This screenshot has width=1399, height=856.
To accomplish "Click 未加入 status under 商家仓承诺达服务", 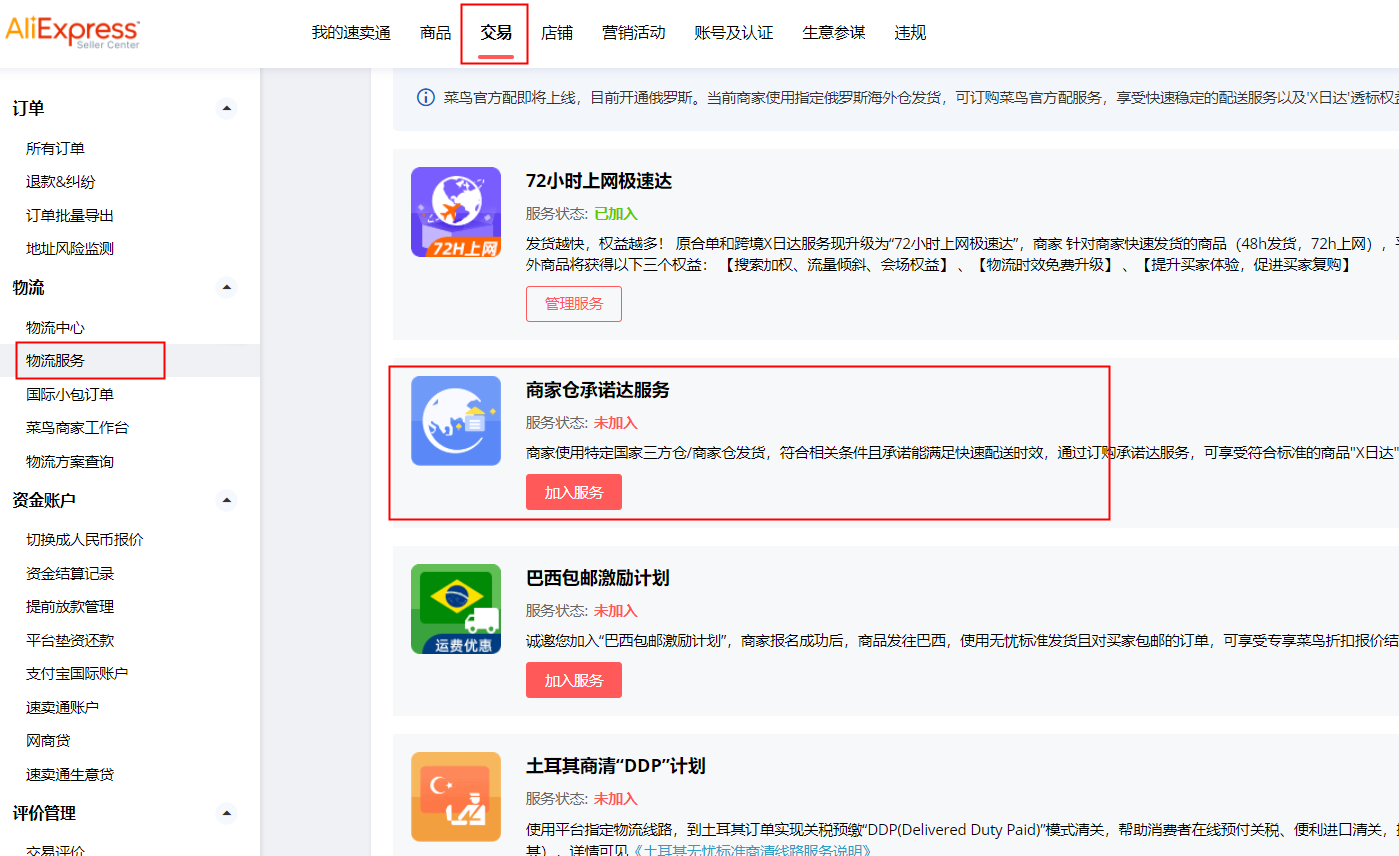I will click(616, 423).
